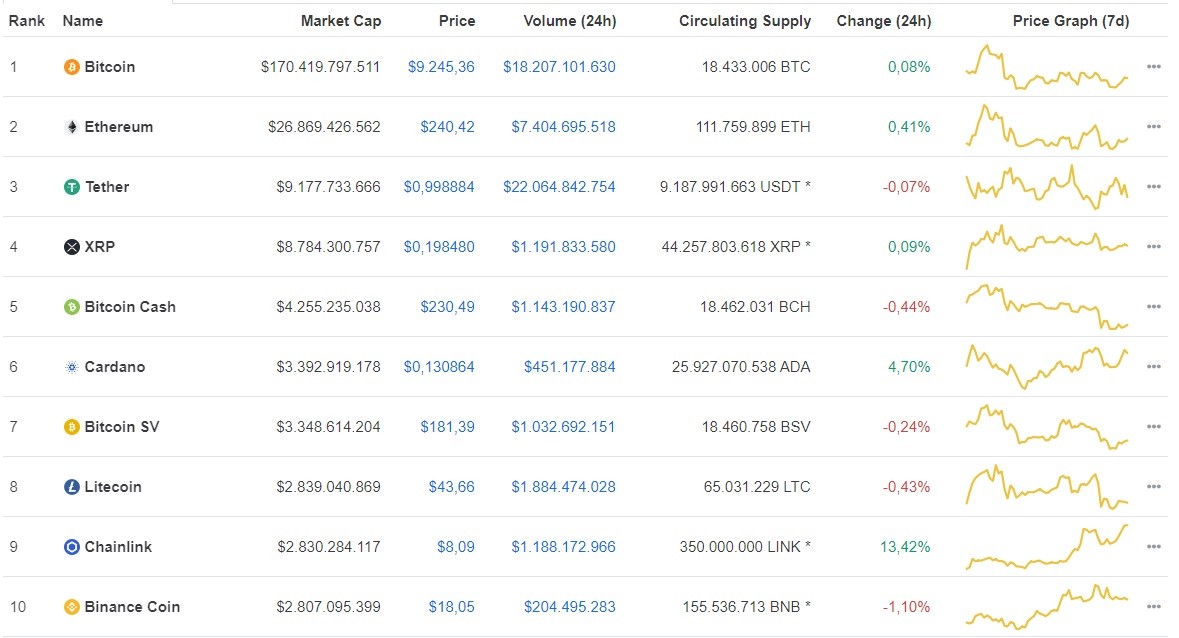Image resolution: width=1179 pixels, height=638 pixels.
Task: Click the Litecoin logo icon
Action: tap(70, 487)
